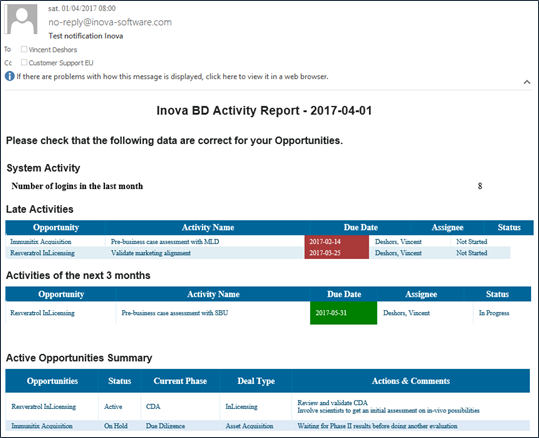Click Opportunity column header in Late Activities table
539x438 pixels.
pyautogui.click(x=56, y=227)
